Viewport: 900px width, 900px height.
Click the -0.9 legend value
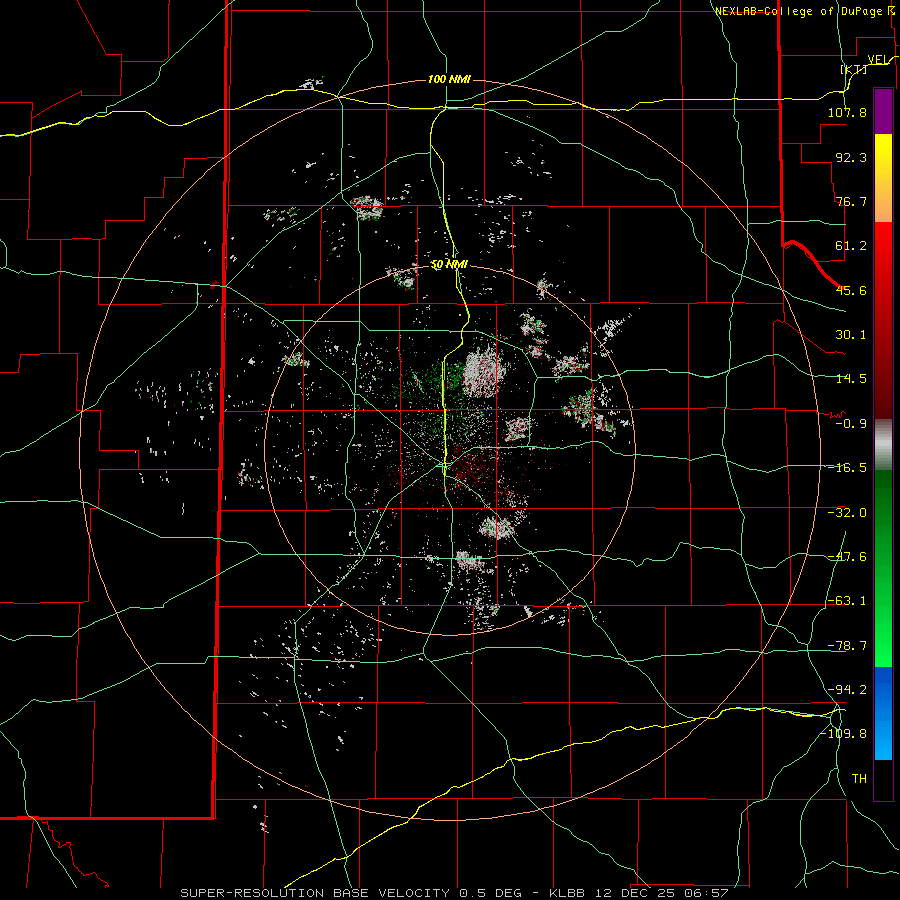tap(851, 424)
